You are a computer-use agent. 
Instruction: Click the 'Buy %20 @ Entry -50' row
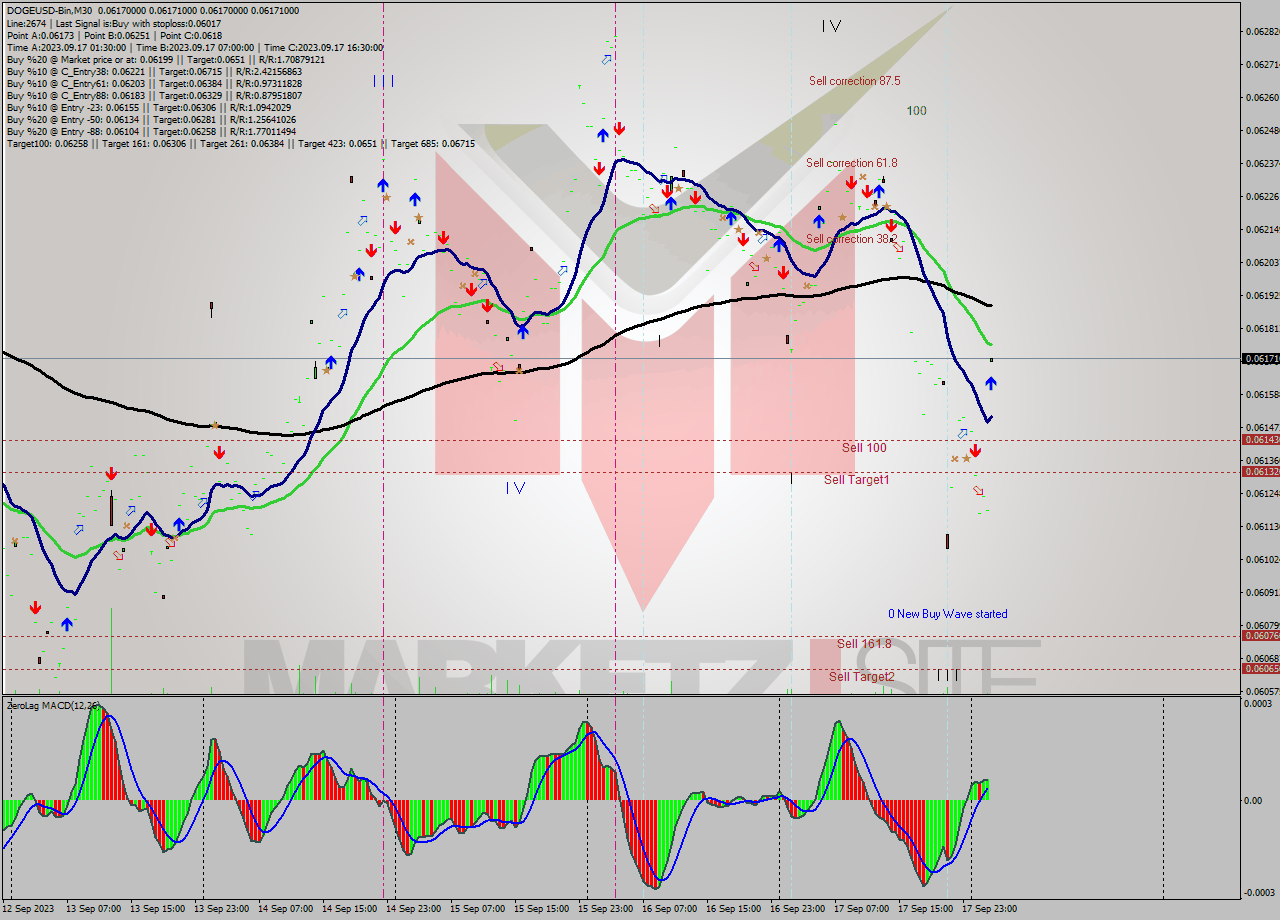pos(150,119)
